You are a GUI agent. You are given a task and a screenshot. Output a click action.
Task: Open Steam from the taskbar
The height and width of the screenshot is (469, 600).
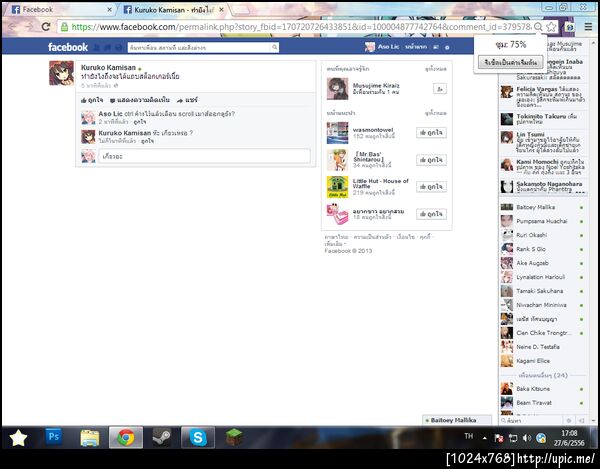(162, 437)
